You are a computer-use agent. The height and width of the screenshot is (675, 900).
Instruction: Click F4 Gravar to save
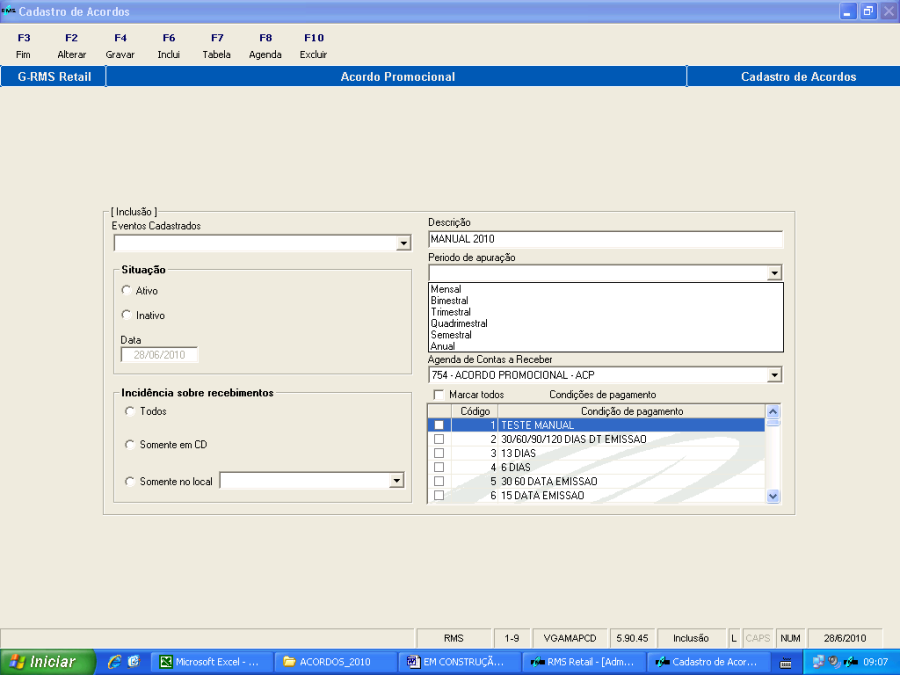[x=120, y=46]
